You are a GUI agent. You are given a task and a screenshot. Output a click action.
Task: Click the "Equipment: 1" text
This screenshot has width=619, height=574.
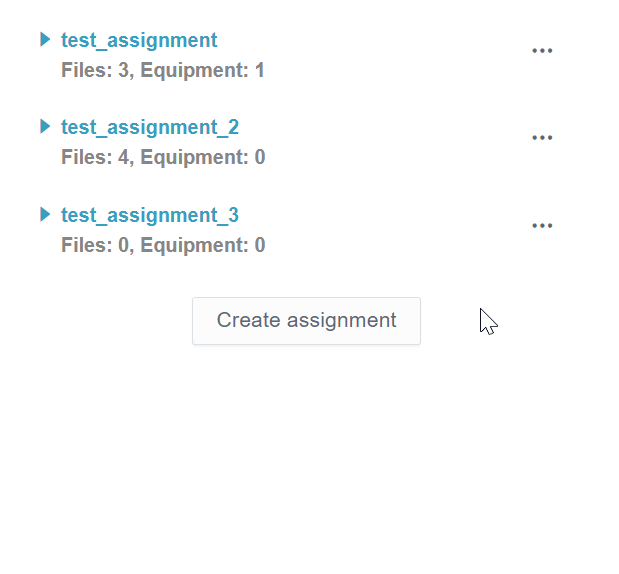point(203,71)
